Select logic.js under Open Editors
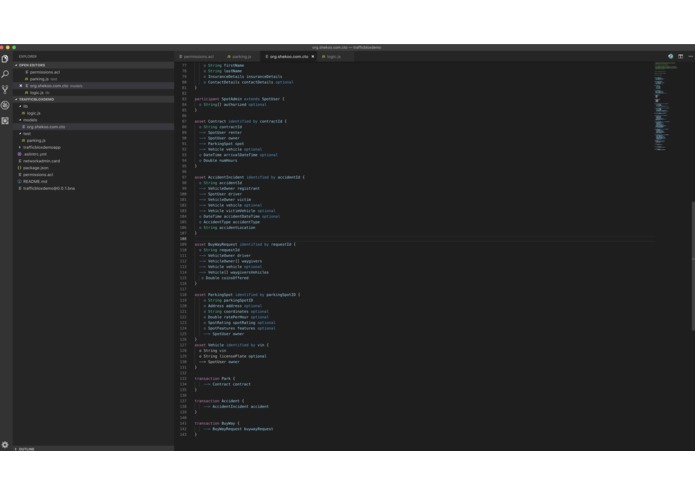Viewport: 695px width, 494px height. pyautogui.click(x=36, y=93)
